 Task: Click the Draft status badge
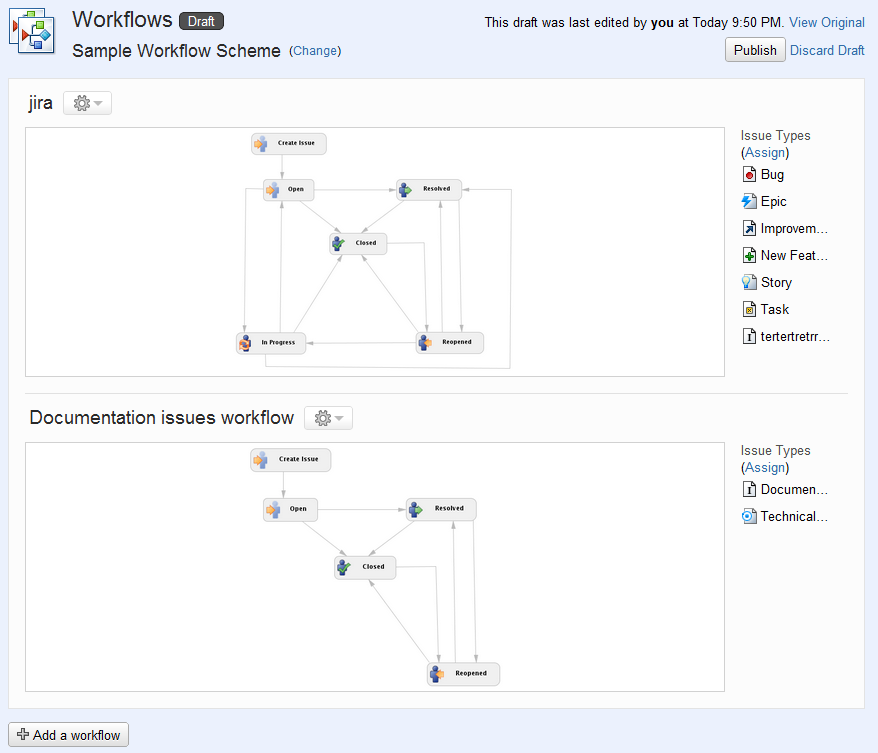coord(201,21)
